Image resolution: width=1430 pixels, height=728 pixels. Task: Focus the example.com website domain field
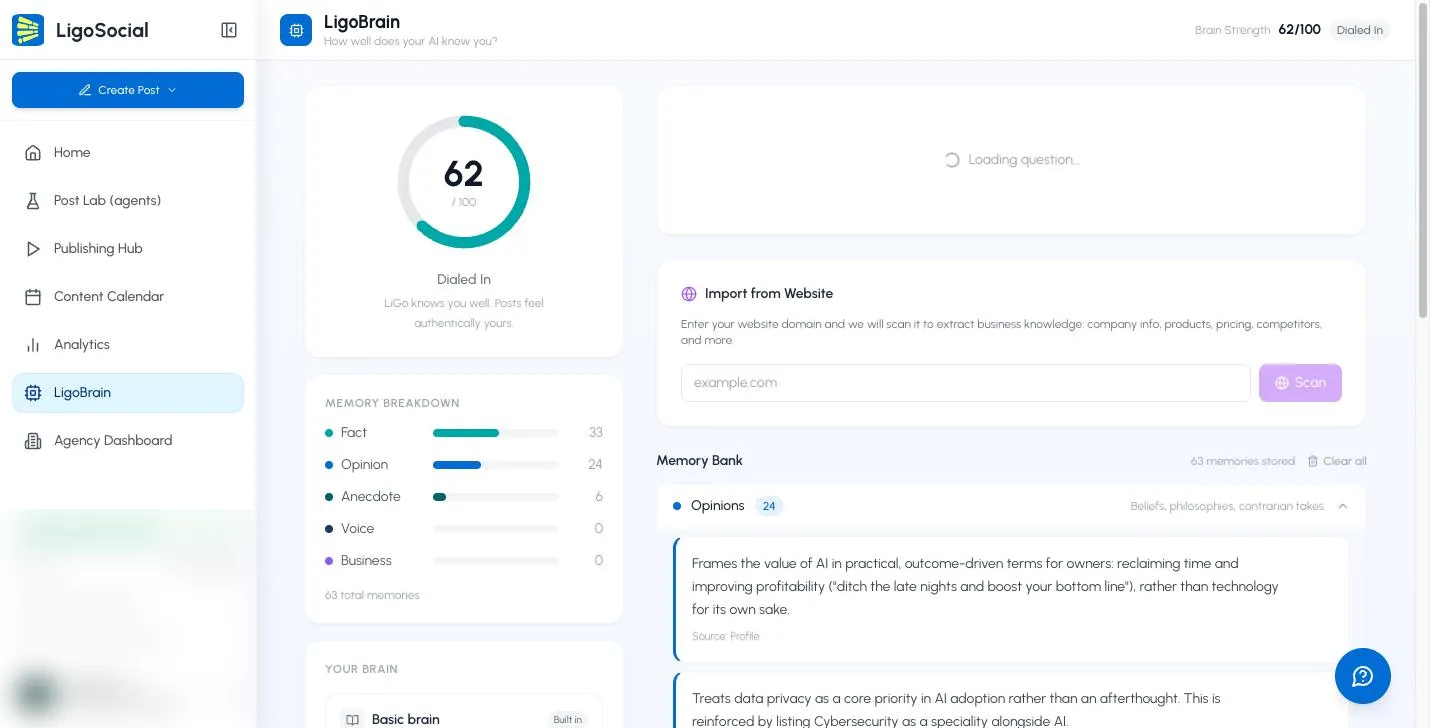coord(965,383)
